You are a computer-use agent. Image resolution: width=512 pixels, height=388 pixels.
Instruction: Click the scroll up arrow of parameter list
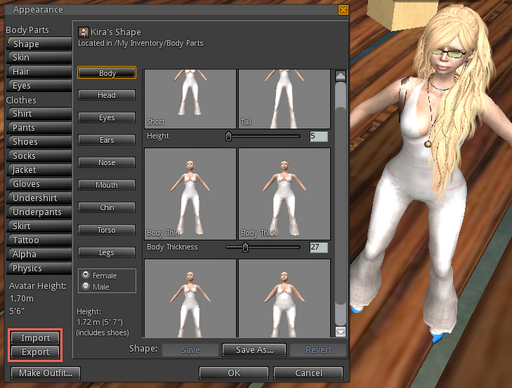pos(340,76)
